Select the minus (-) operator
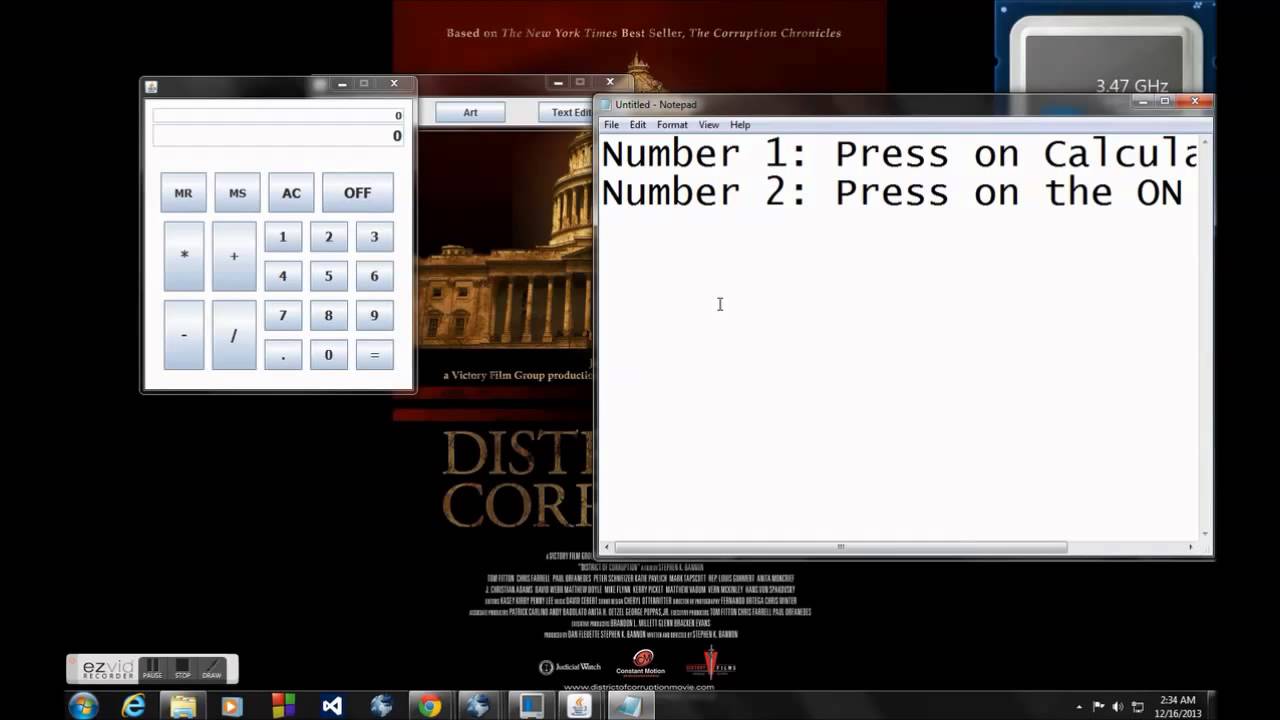This screenshot has width=1280, height=720. 184,335
